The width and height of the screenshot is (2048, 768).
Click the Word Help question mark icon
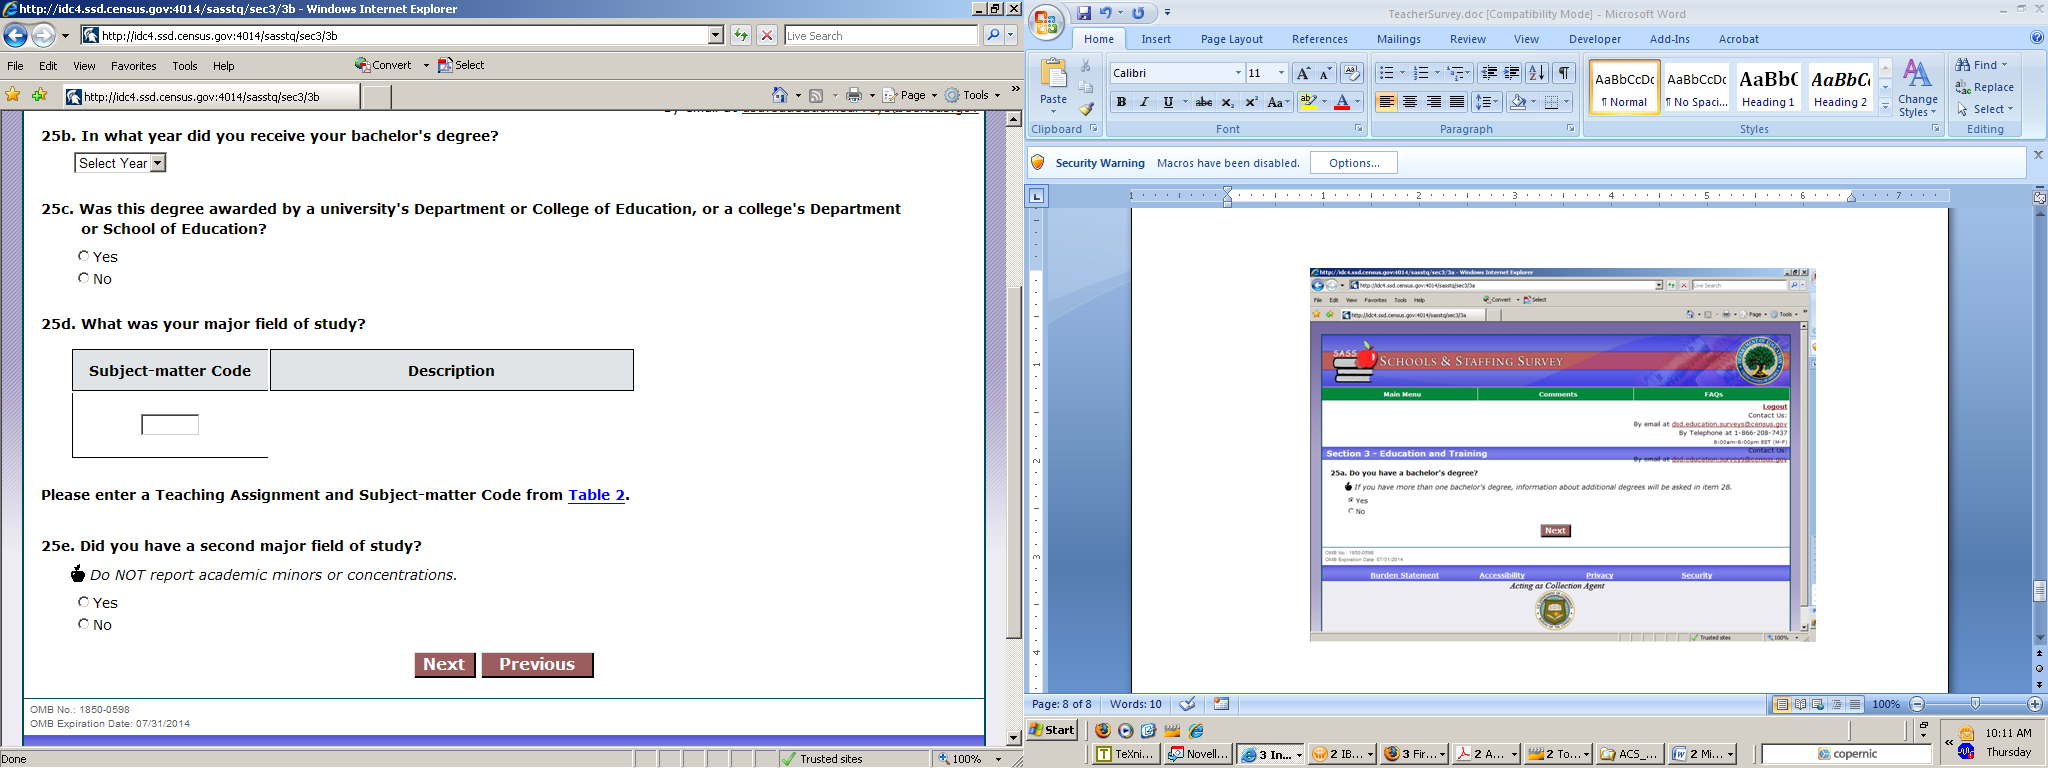pos(2037,38)
